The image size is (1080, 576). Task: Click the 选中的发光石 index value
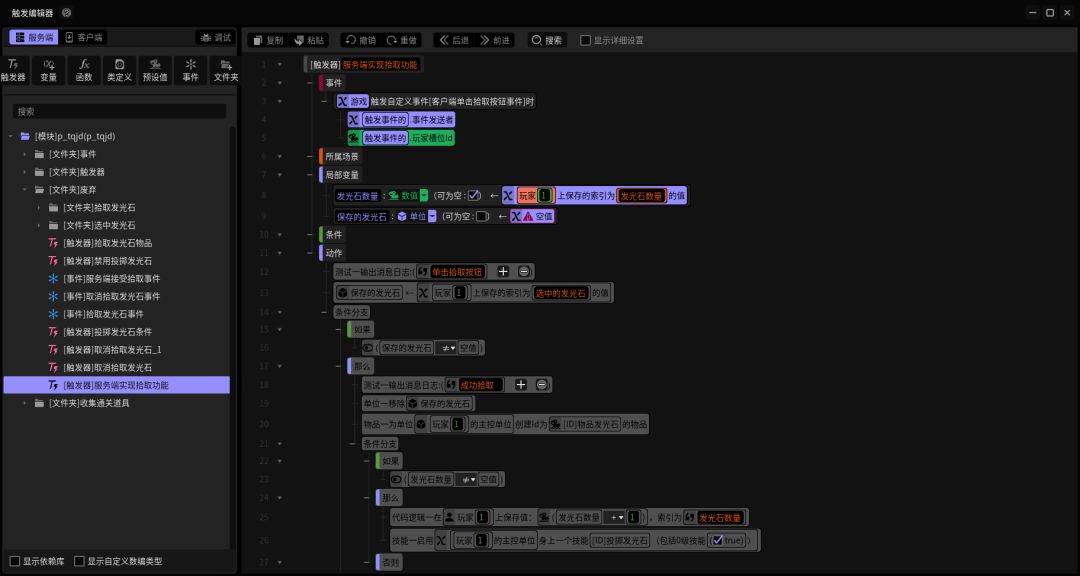pyautogui.click(x=561, y=293)
